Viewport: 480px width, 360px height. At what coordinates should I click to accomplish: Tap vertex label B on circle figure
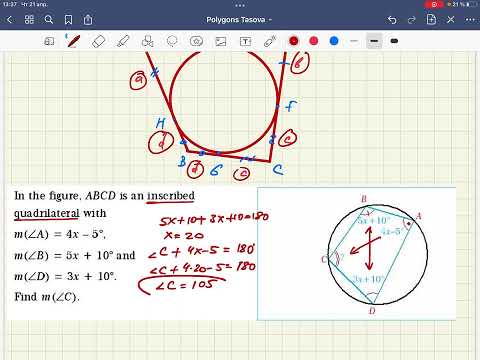(x=364, y=199)
